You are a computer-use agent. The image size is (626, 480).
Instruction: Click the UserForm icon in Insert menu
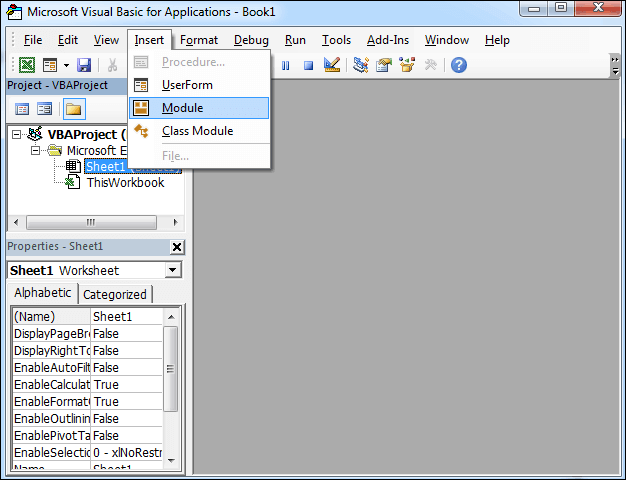pyautogui.click(x=141, y=85)
